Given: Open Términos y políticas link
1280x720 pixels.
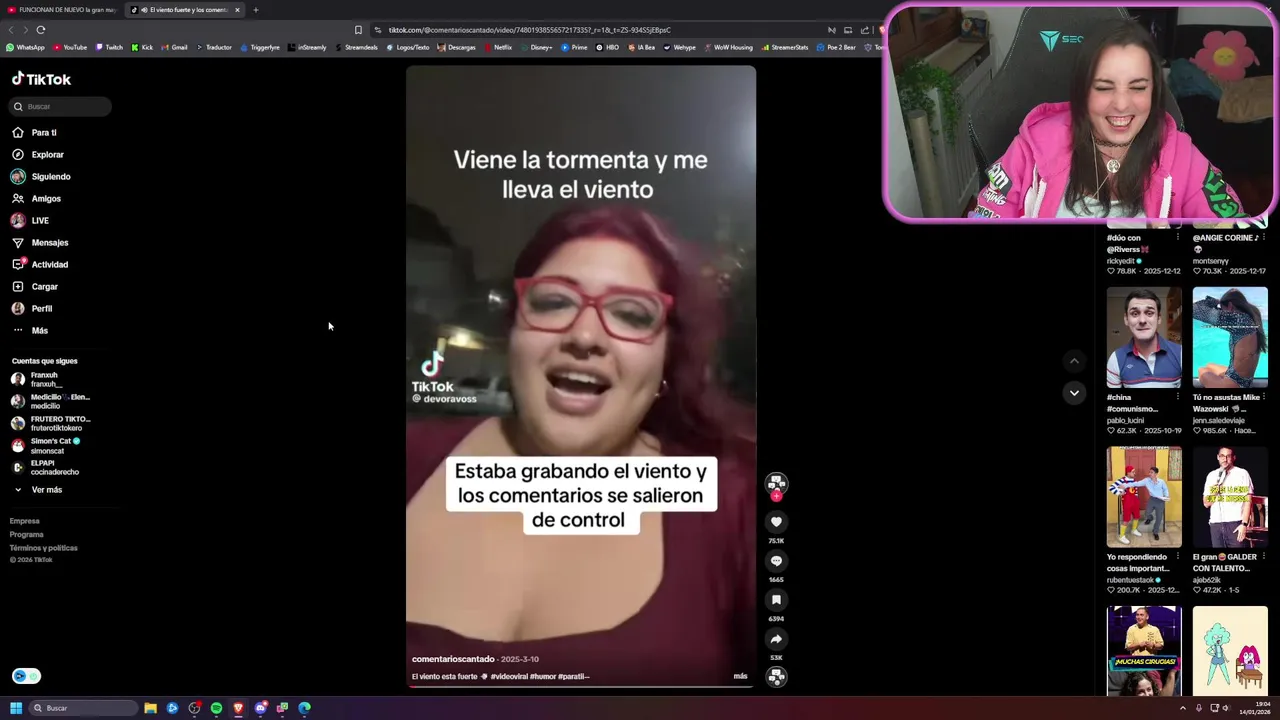Looking at the screenshot, I should [43, 548].
